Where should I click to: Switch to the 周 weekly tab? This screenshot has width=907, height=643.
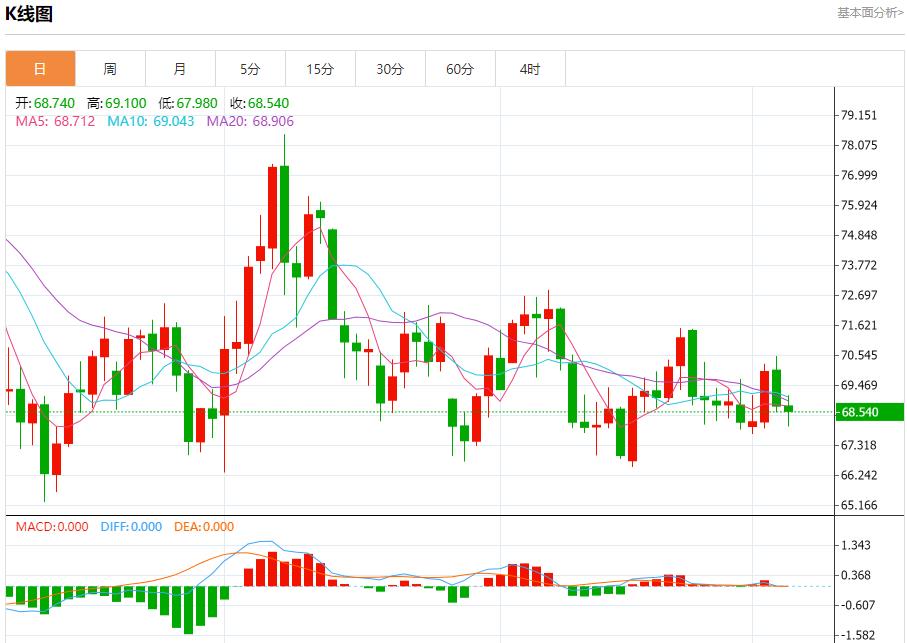click(x=110, y=69)
